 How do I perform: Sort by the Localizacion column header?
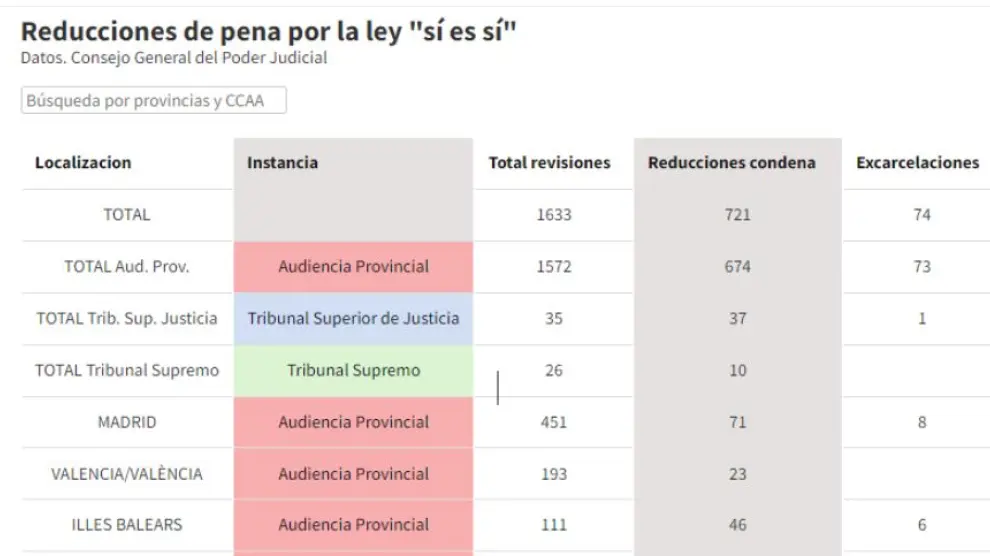83,163
